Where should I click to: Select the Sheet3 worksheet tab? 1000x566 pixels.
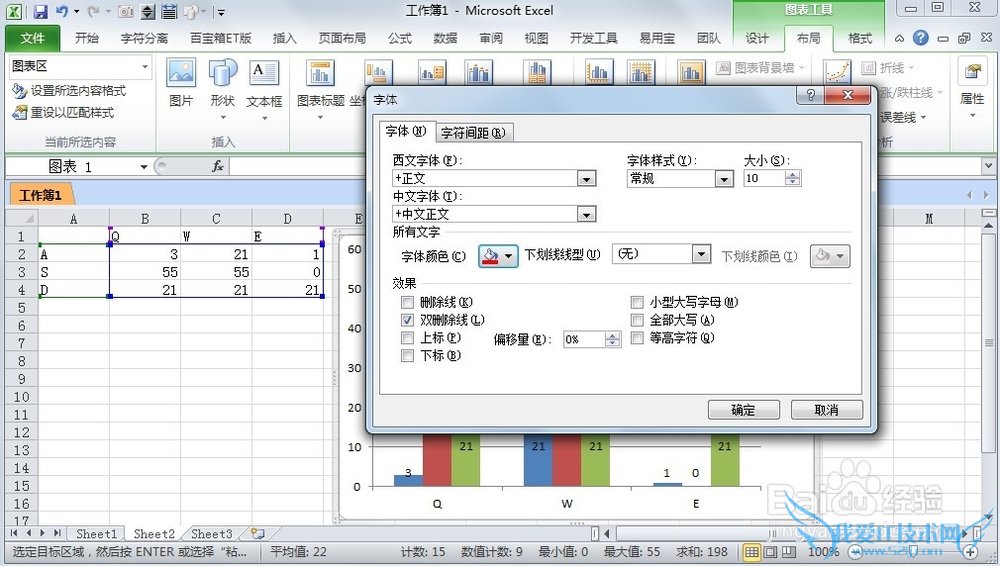(211, 534)
